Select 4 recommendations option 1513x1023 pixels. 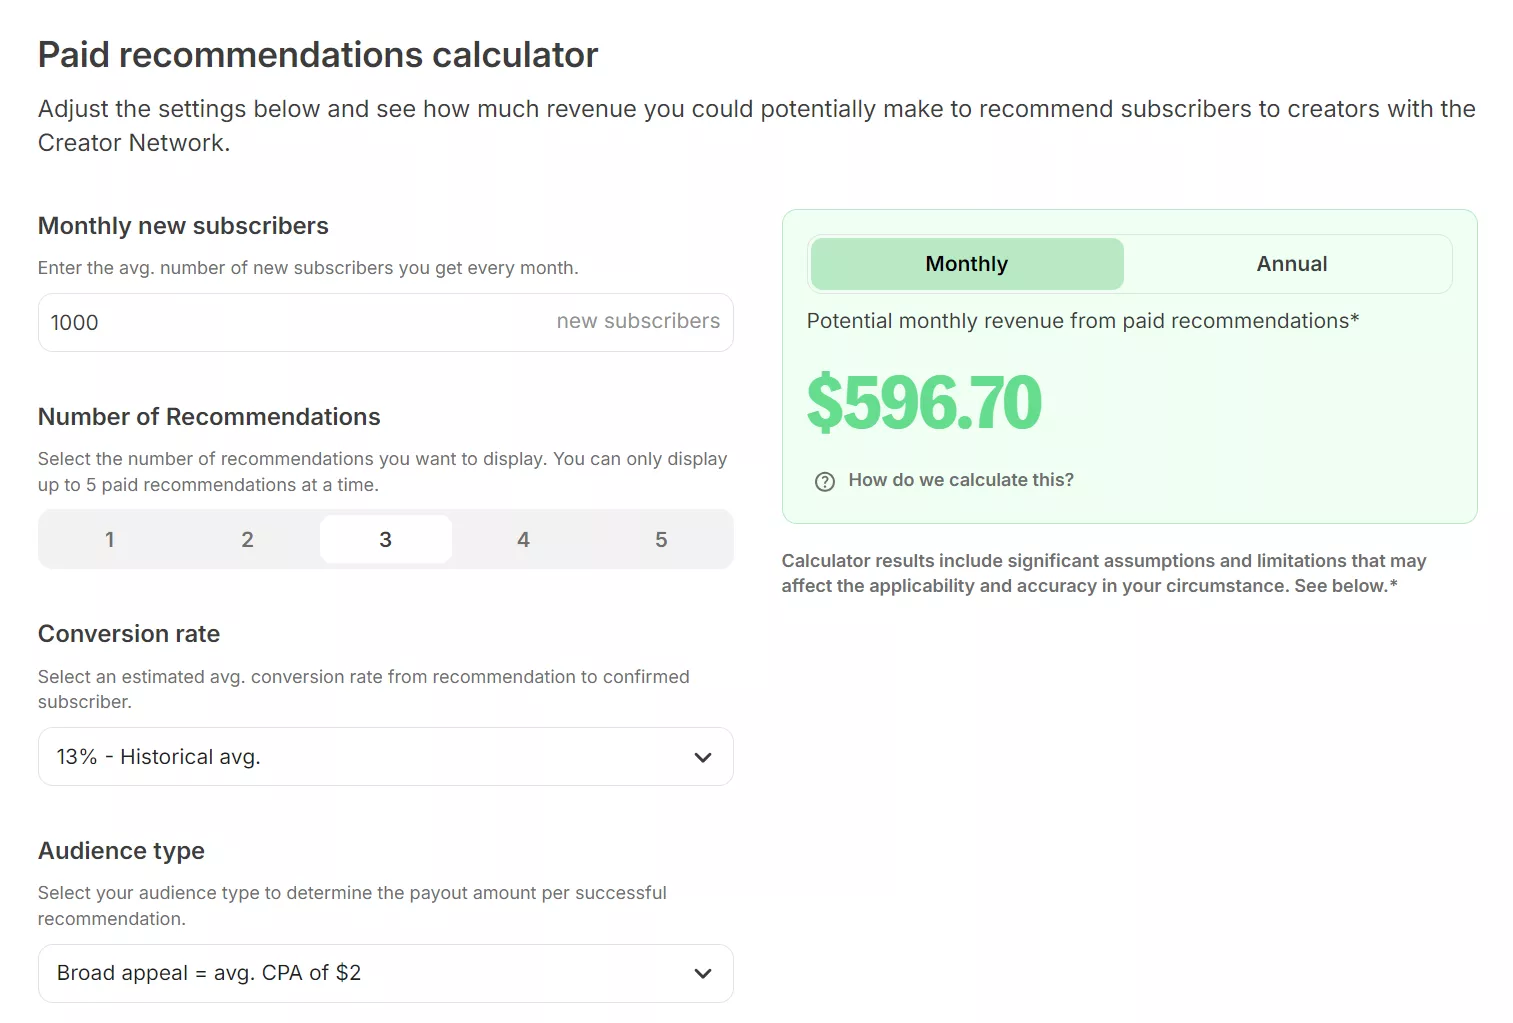tap(523, 540)
